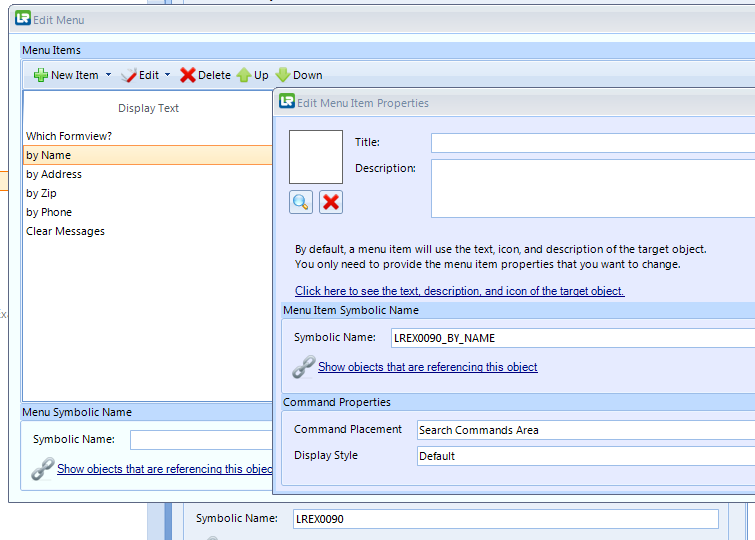Open link to see target object text and icon
The image size is (755, 540).
point(460,291)
